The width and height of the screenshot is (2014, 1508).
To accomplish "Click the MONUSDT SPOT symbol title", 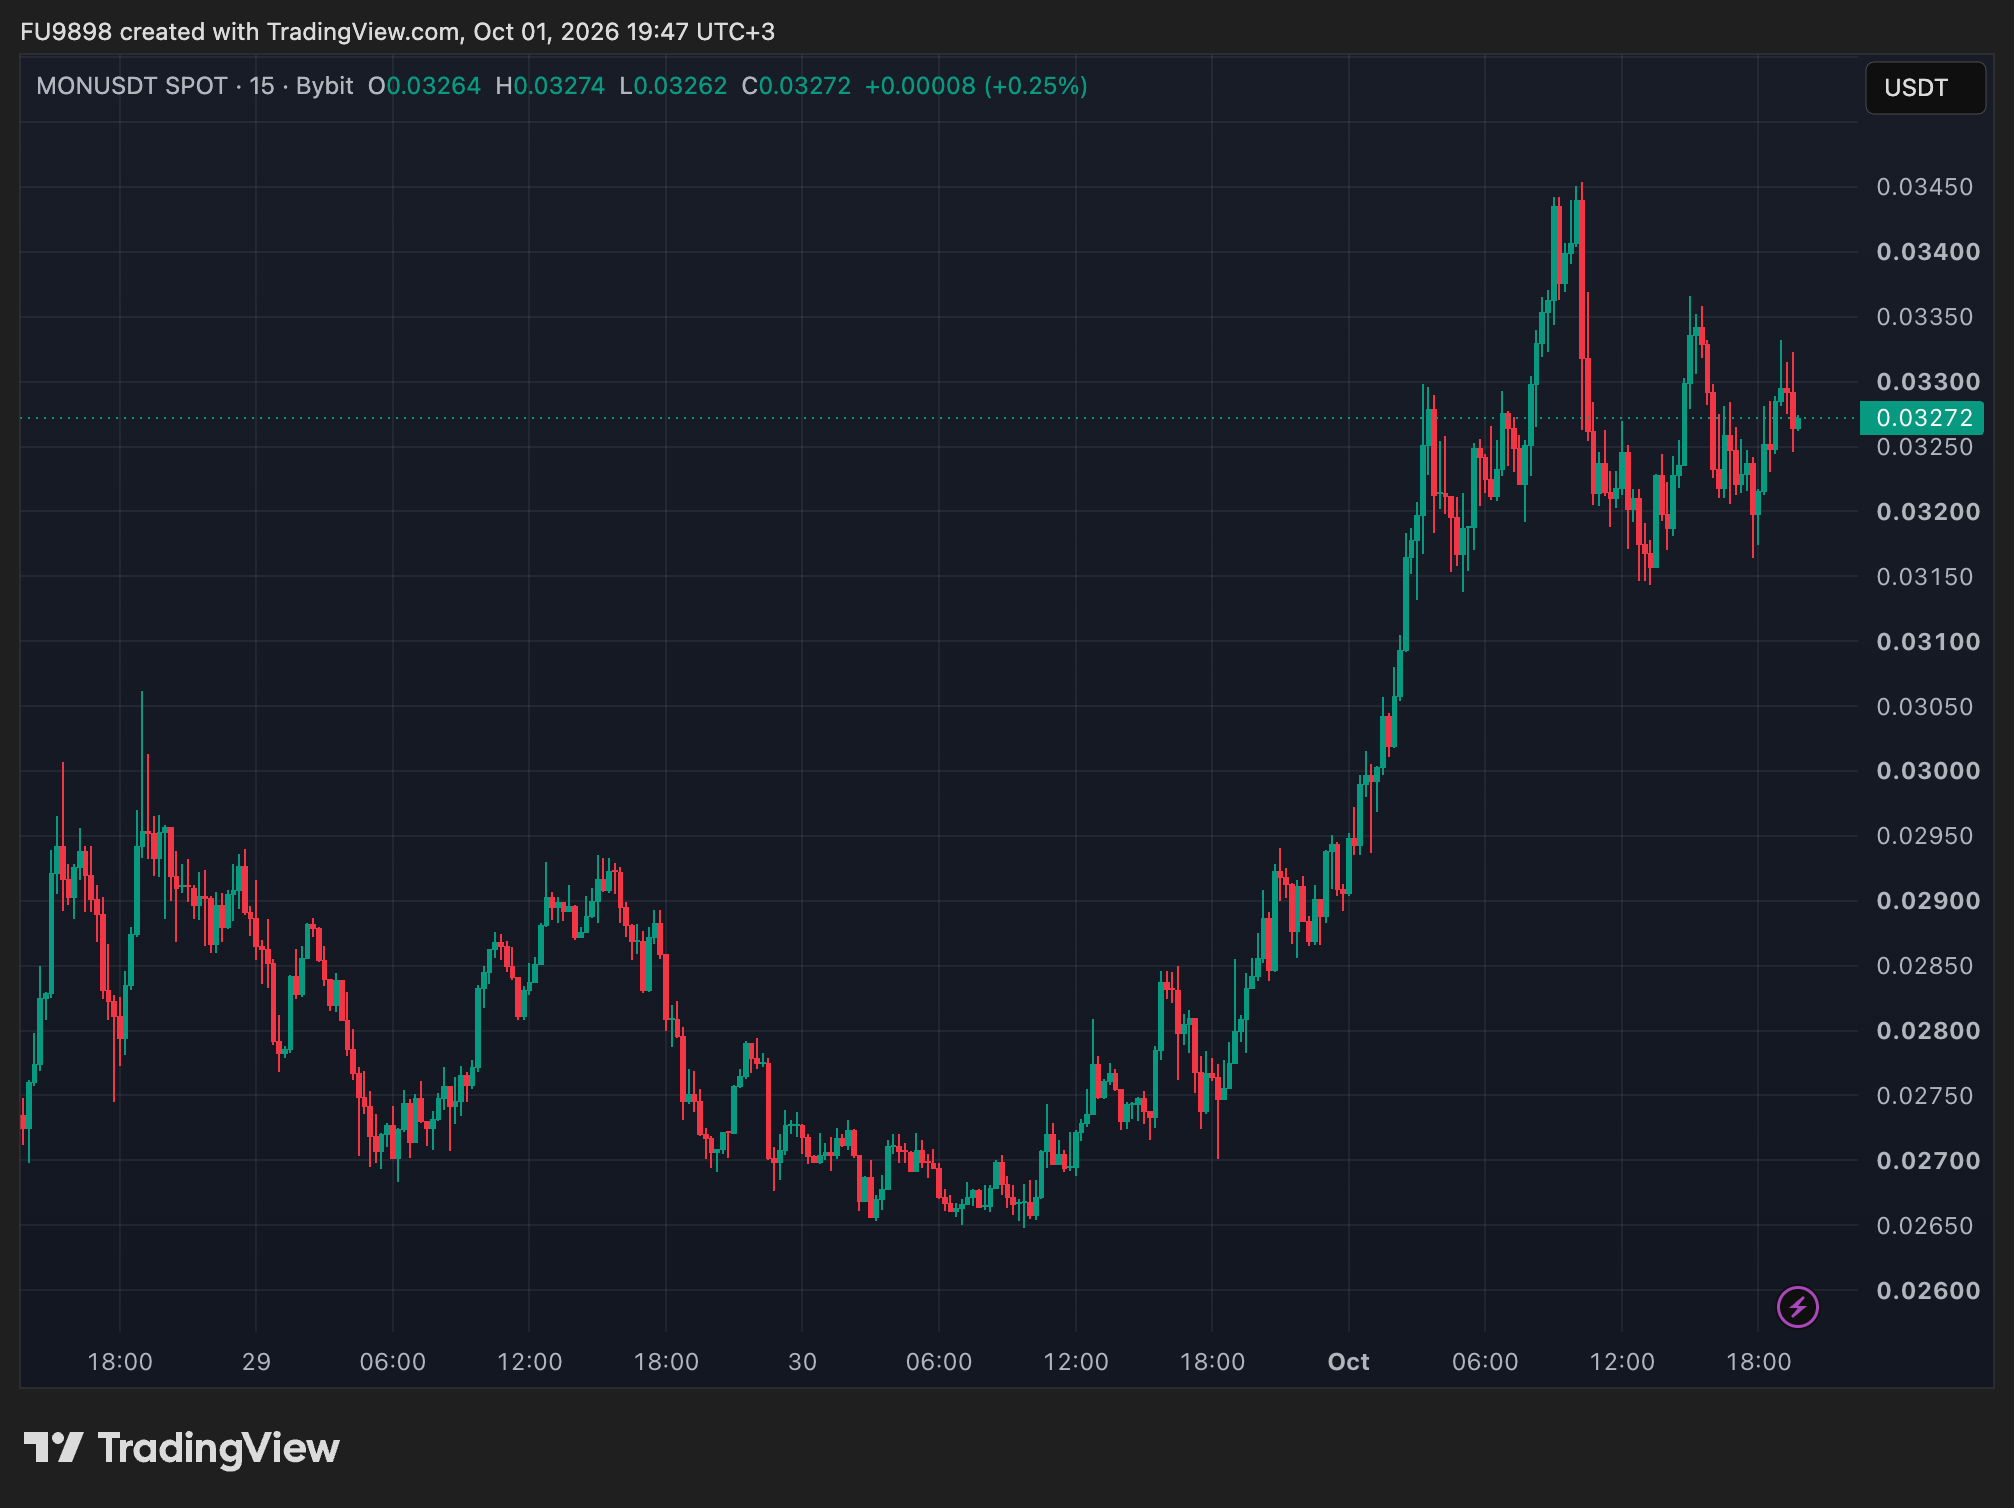I will pos(132,86).
